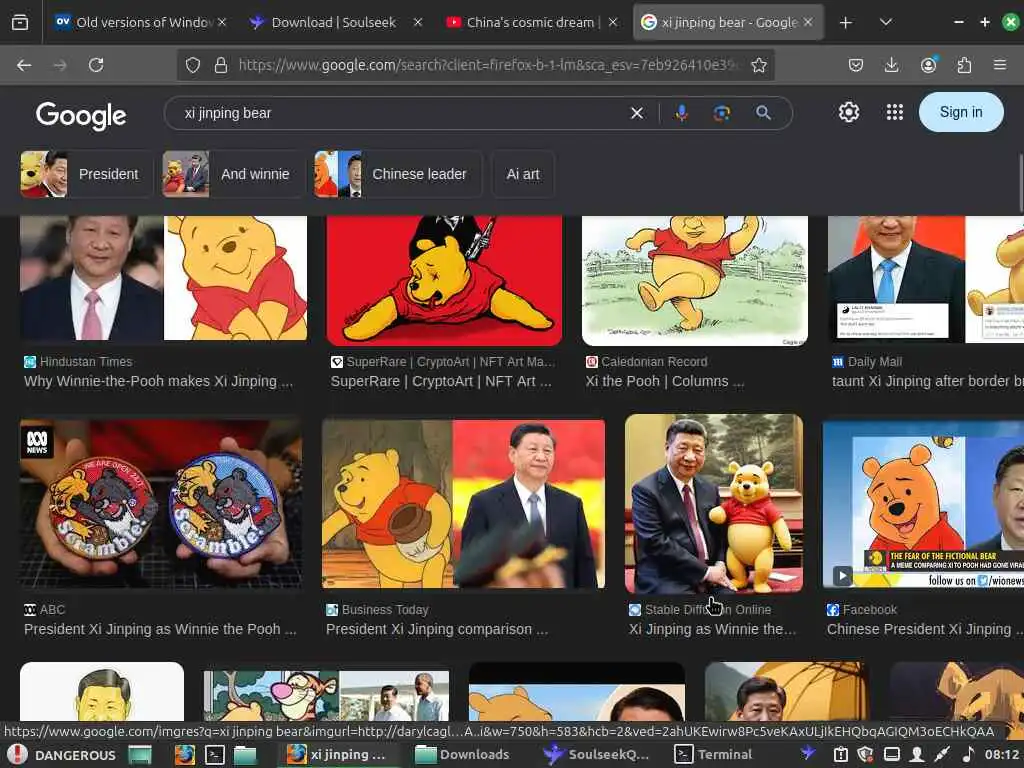Switch to Download | Soulseek tab

[336, 23]
